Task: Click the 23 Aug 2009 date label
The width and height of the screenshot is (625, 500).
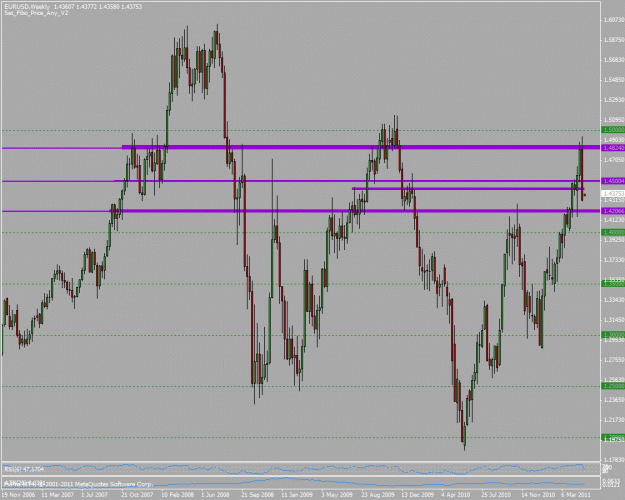Action: tap(377, 495)
